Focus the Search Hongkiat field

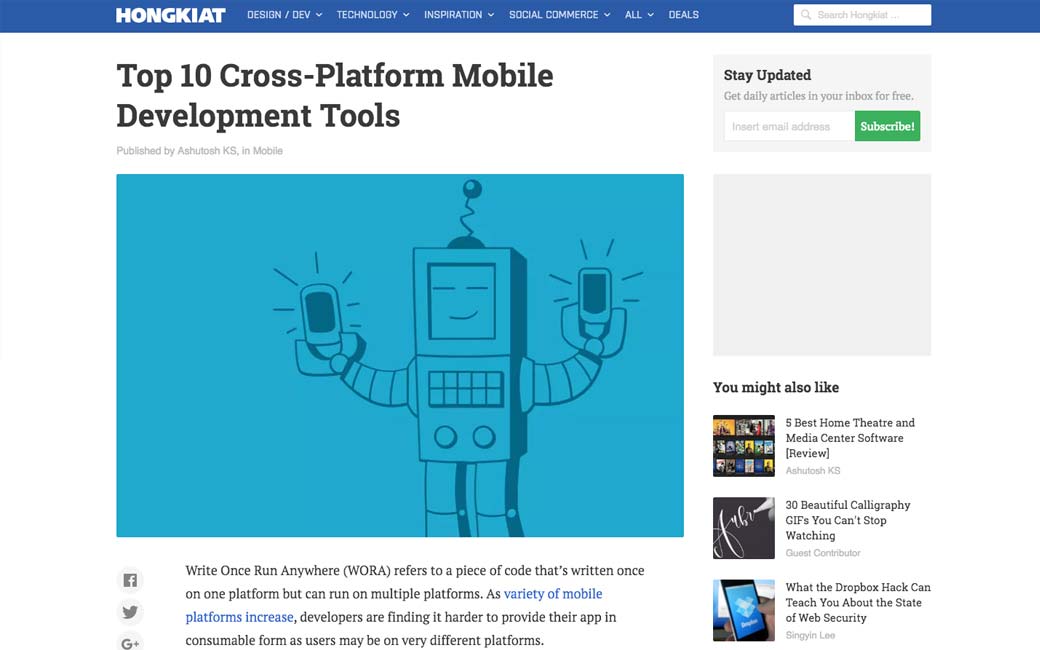870,15
